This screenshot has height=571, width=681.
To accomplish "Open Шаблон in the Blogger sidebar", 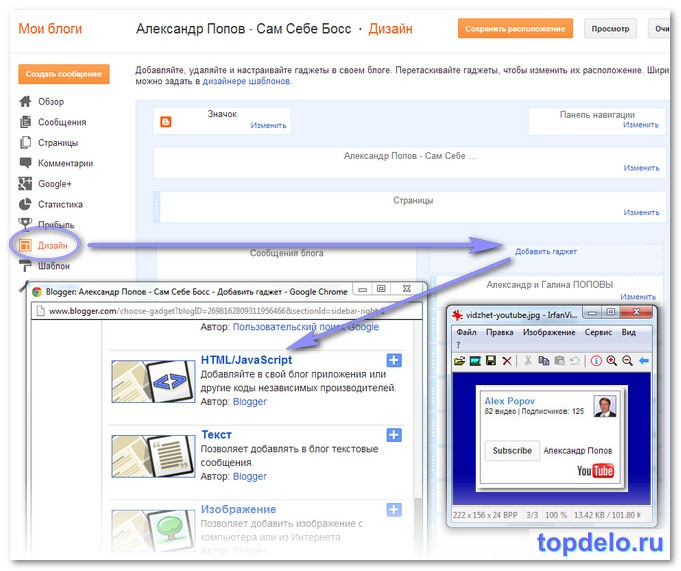I will [x=44, y=266].
